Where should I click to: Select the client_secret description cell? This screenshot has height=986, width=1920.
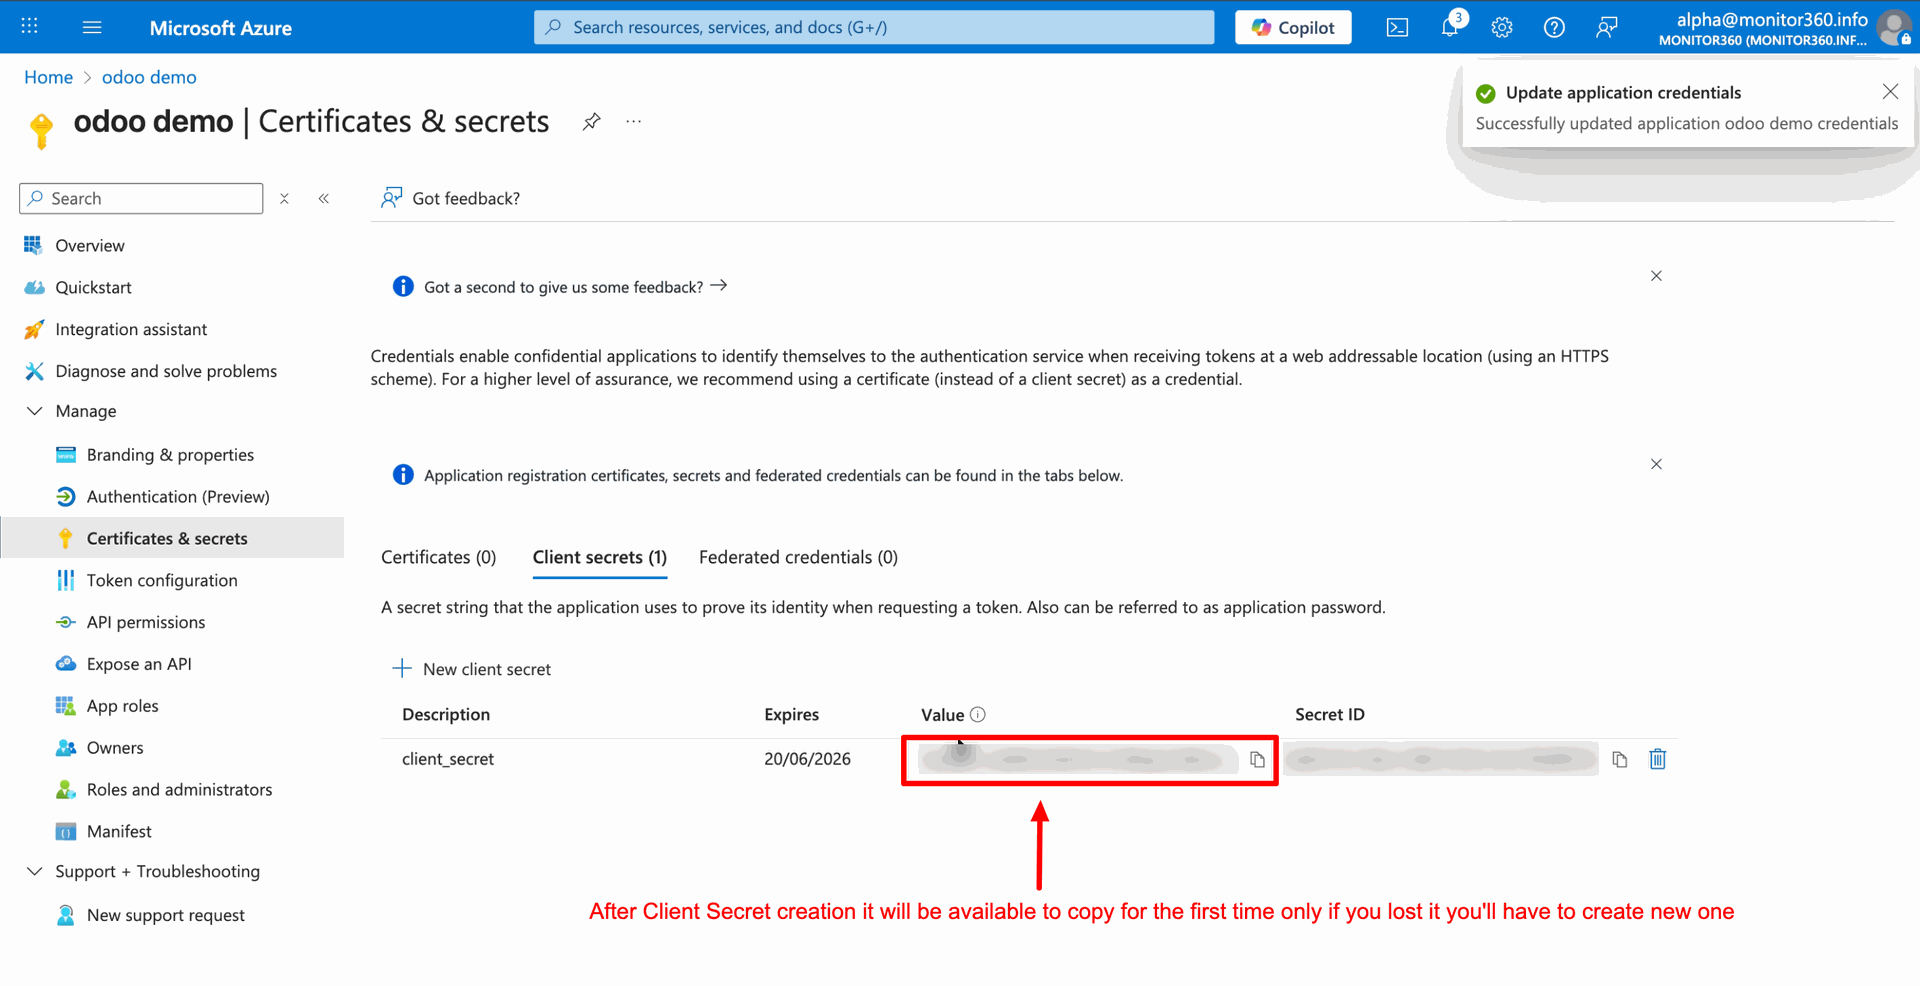coord(448,759)
